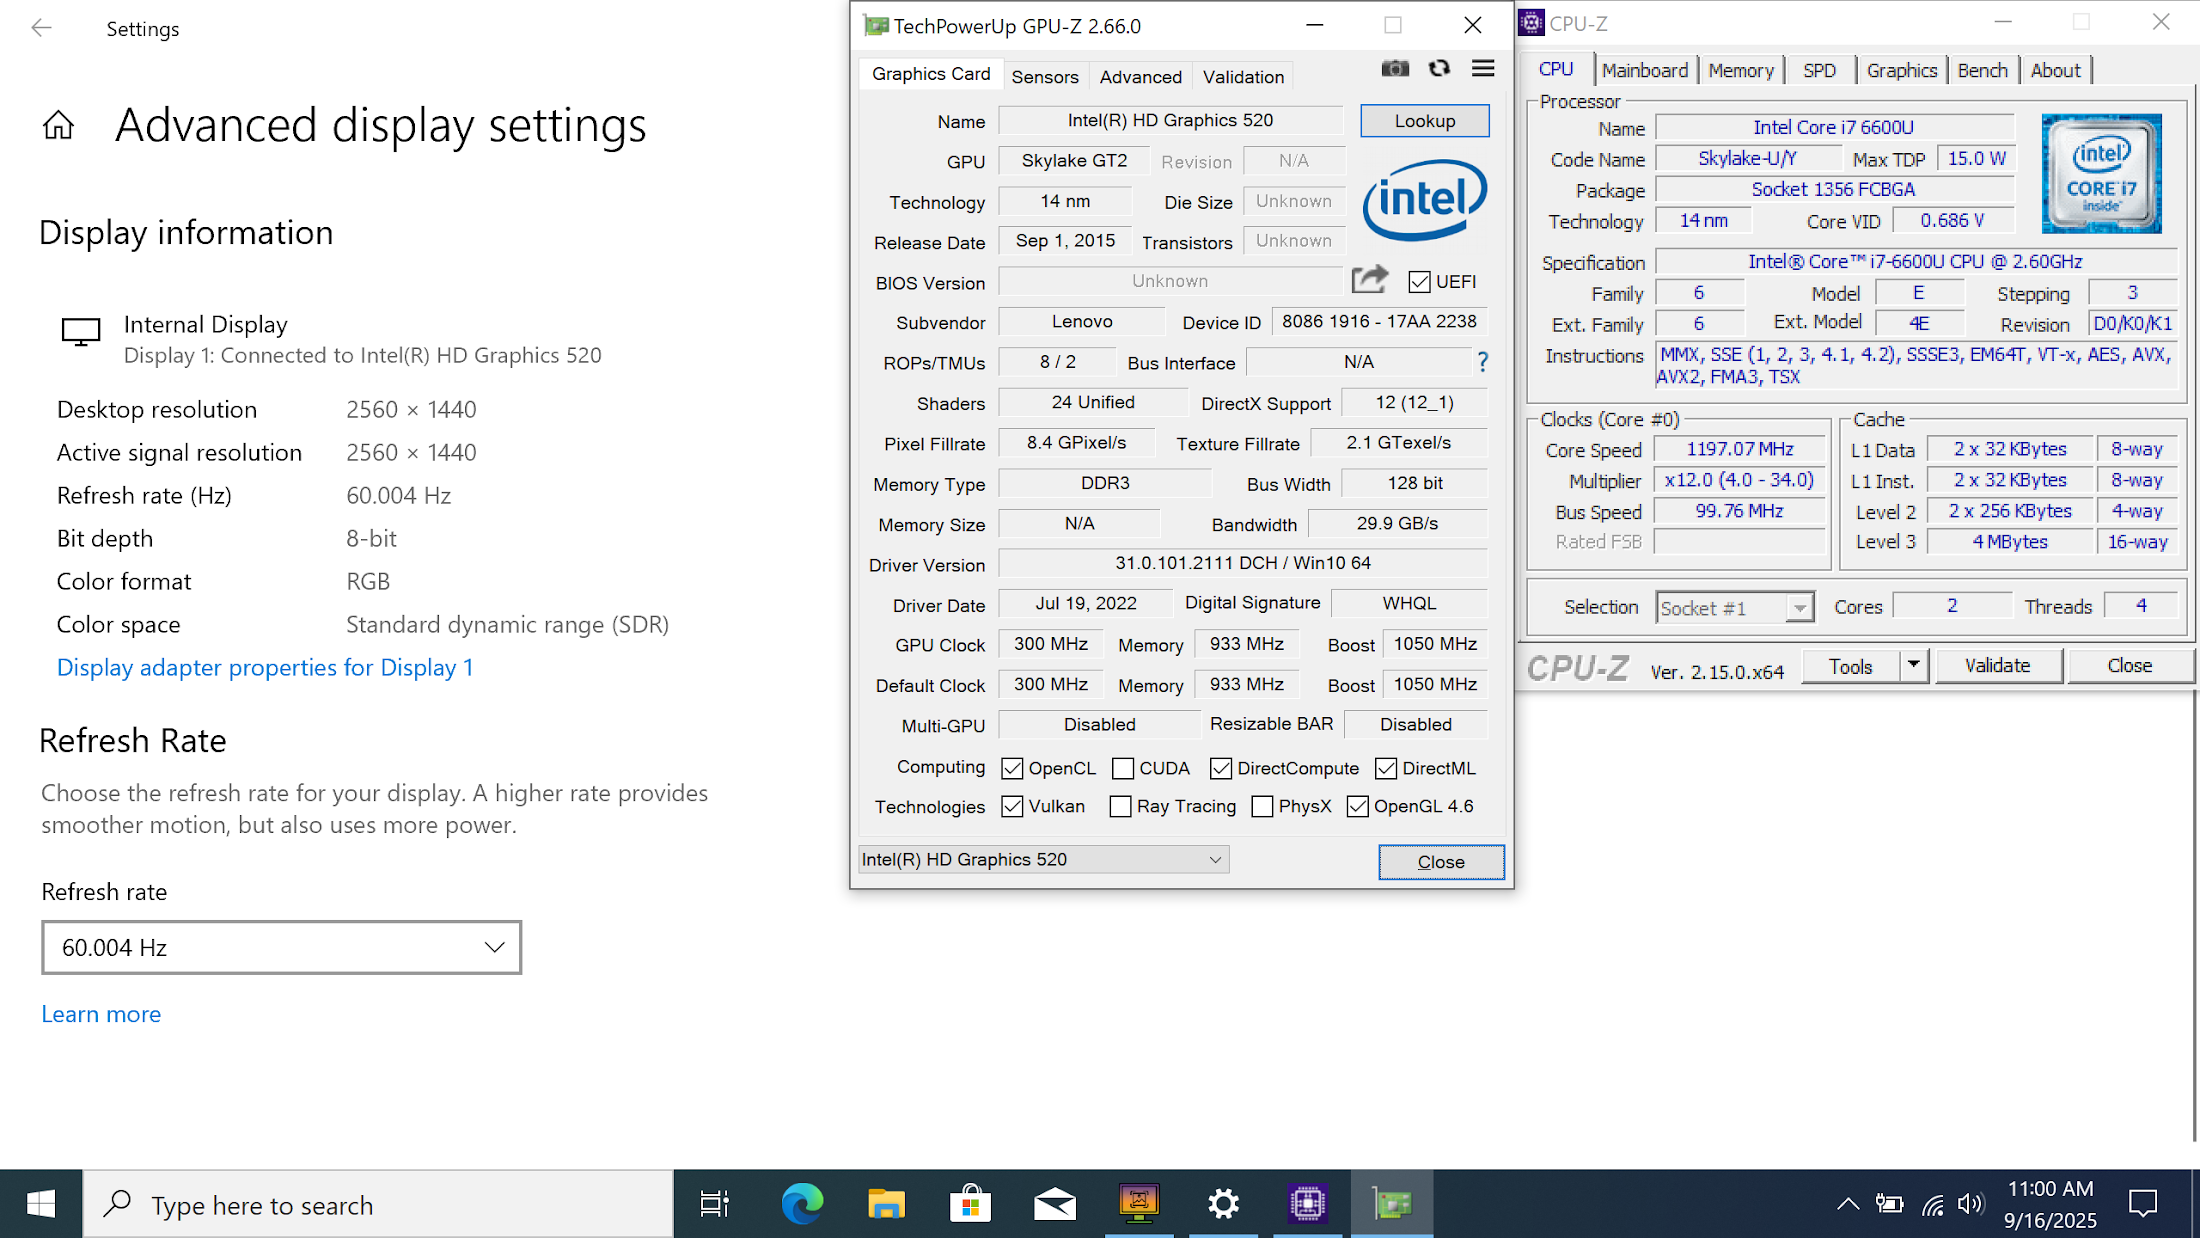Open Display adapter properties for Display 1
2200x1238 pixels.
[265, 667]
